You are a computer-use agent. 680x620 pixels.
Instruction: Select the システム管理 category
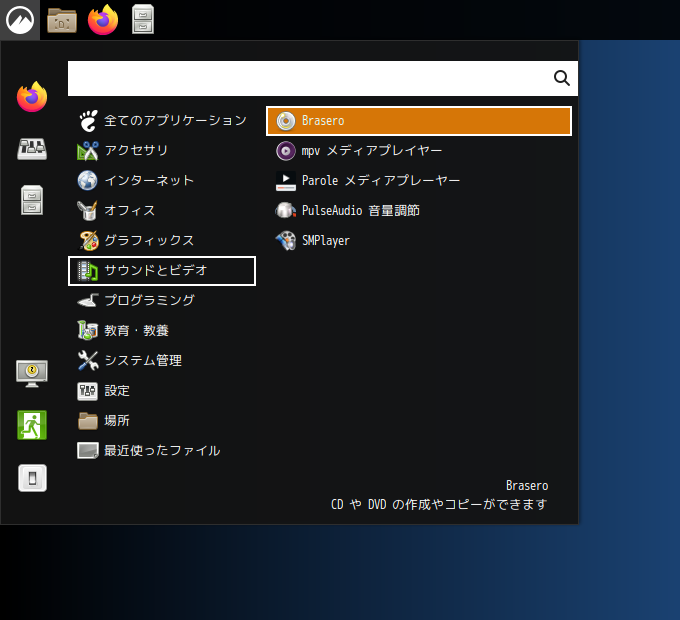click(162, 361)
